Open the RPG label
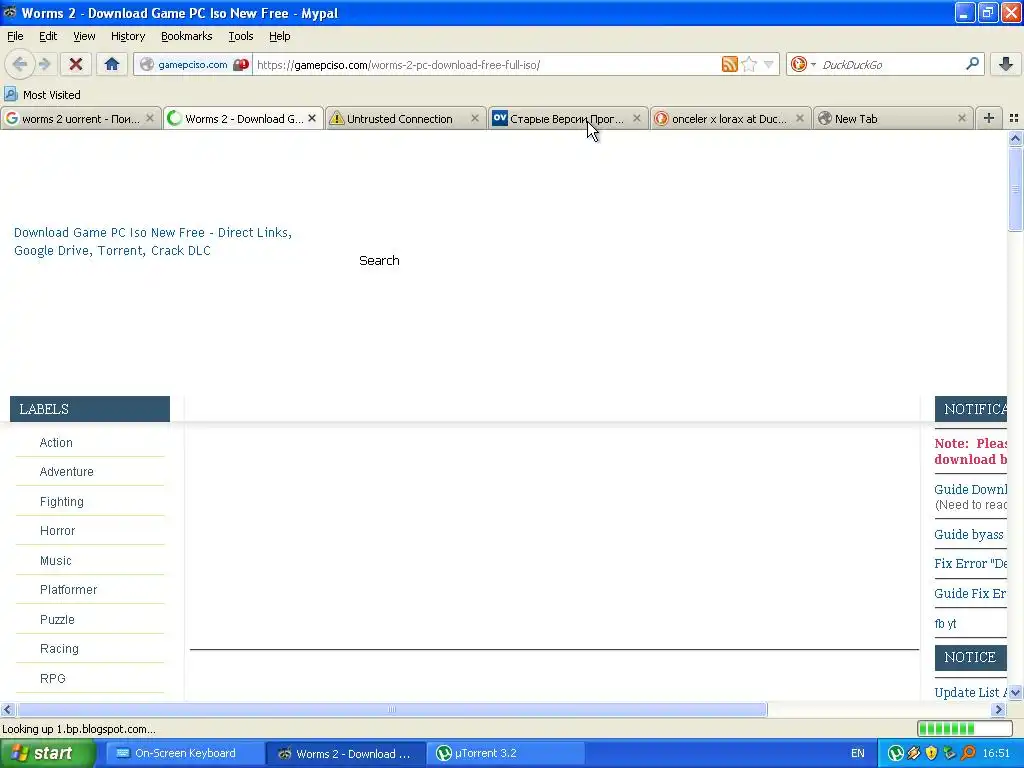 coord(53,678)
